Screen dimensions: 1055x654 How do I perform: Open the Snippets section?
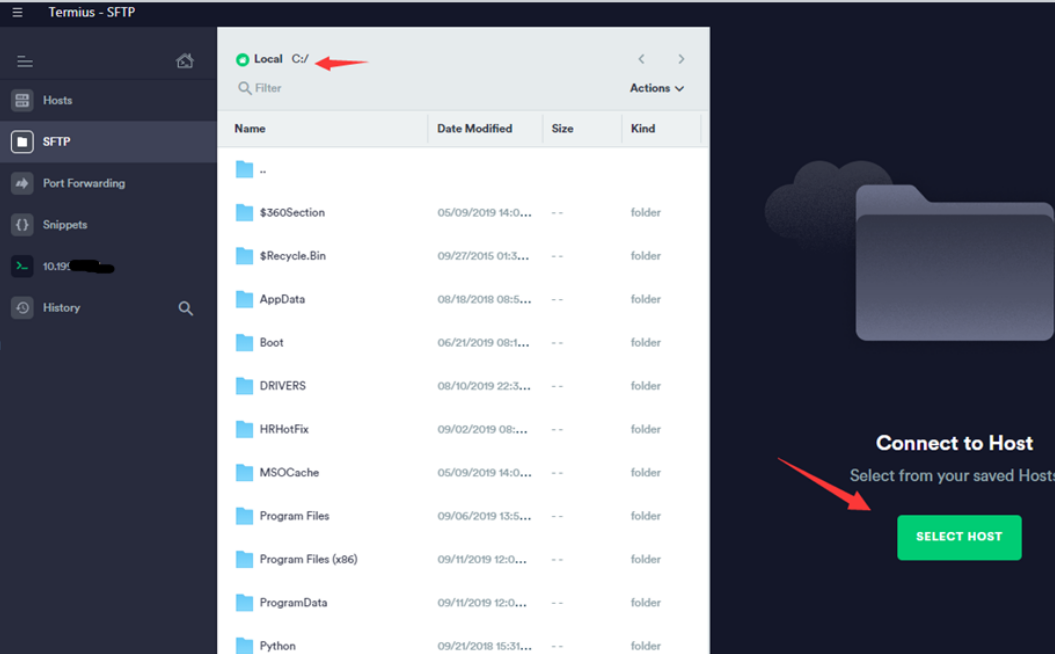[108, 225]
